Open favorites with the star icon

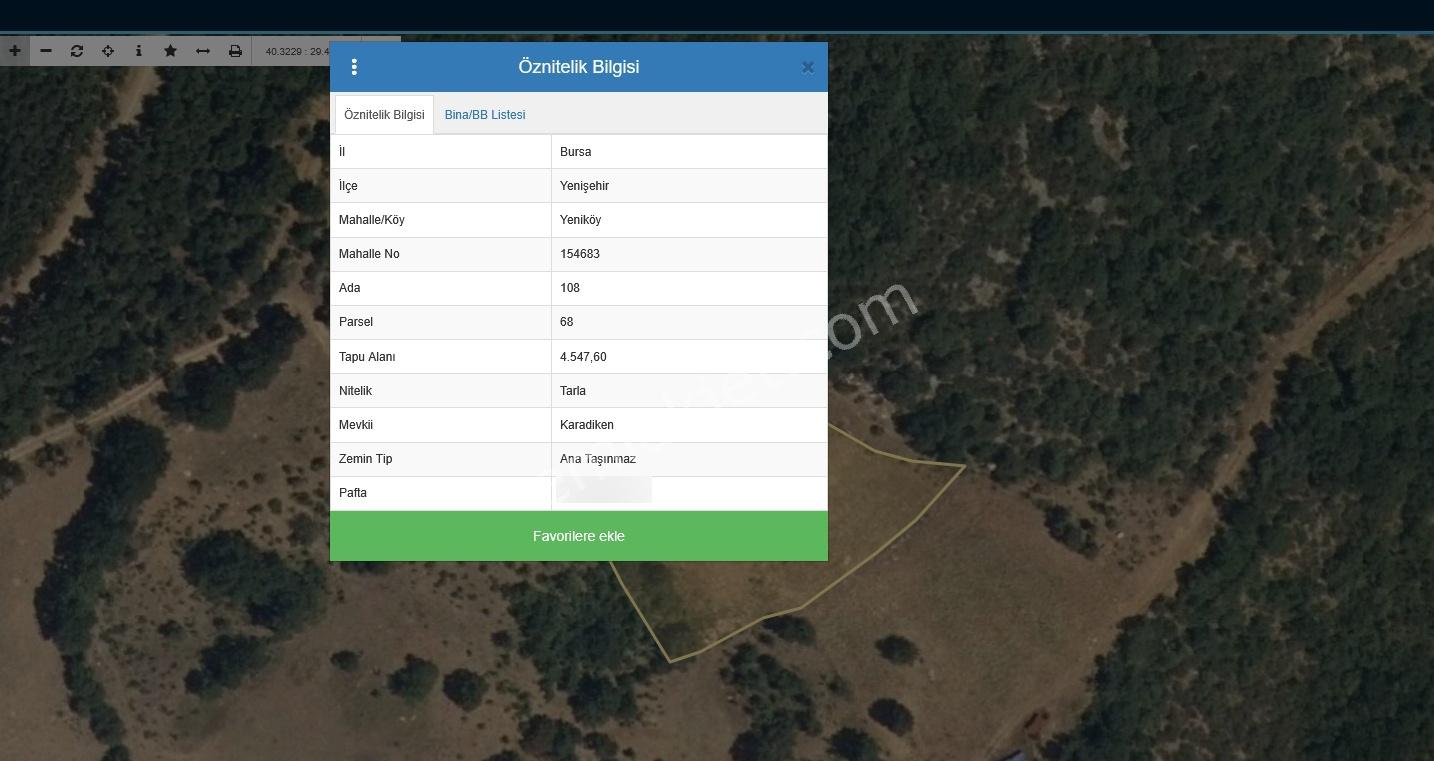click(x=170, y=51)
